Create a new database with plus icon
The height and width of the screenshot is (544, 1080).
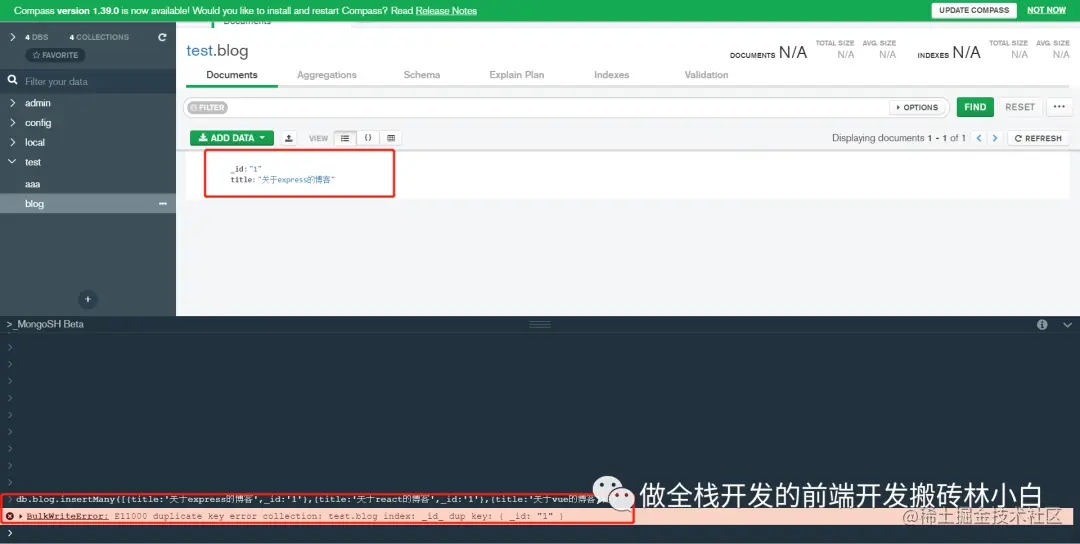click(x=87, y=300)
